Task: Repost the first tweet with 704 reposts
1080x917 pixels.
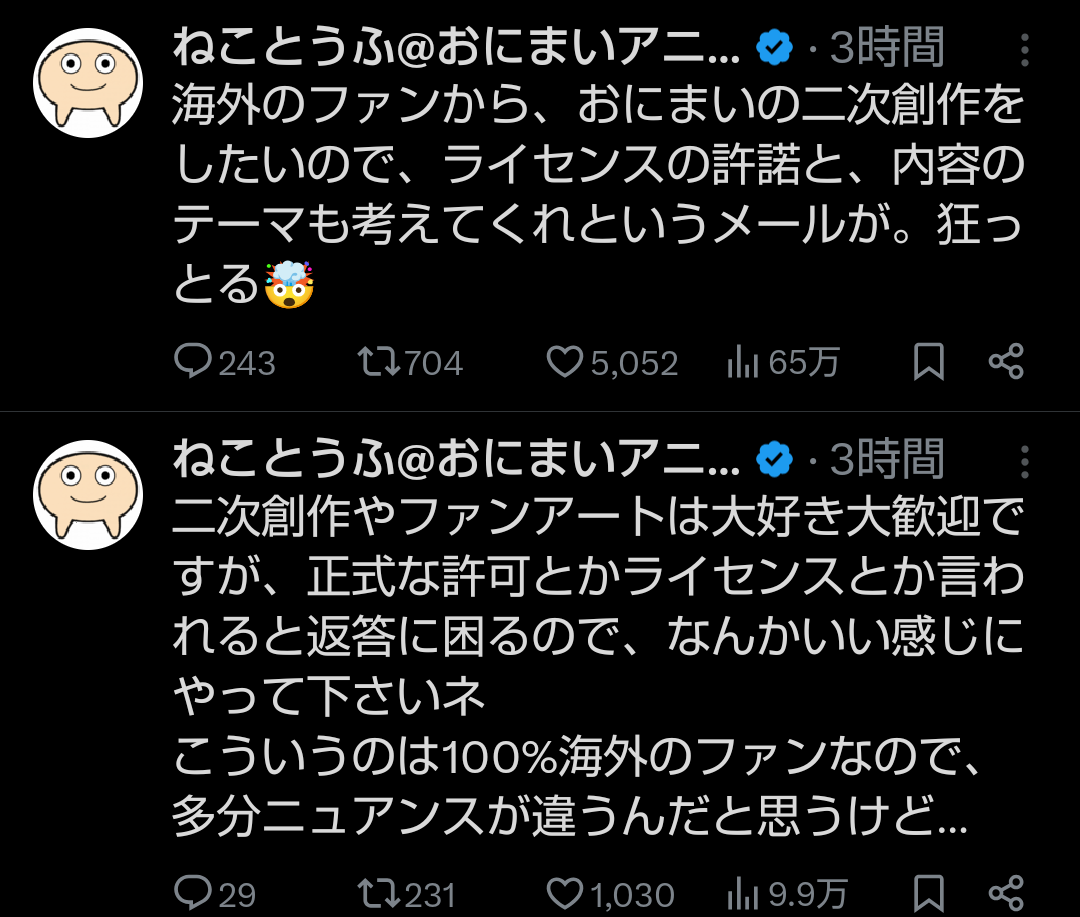Action: click(379, 362)
